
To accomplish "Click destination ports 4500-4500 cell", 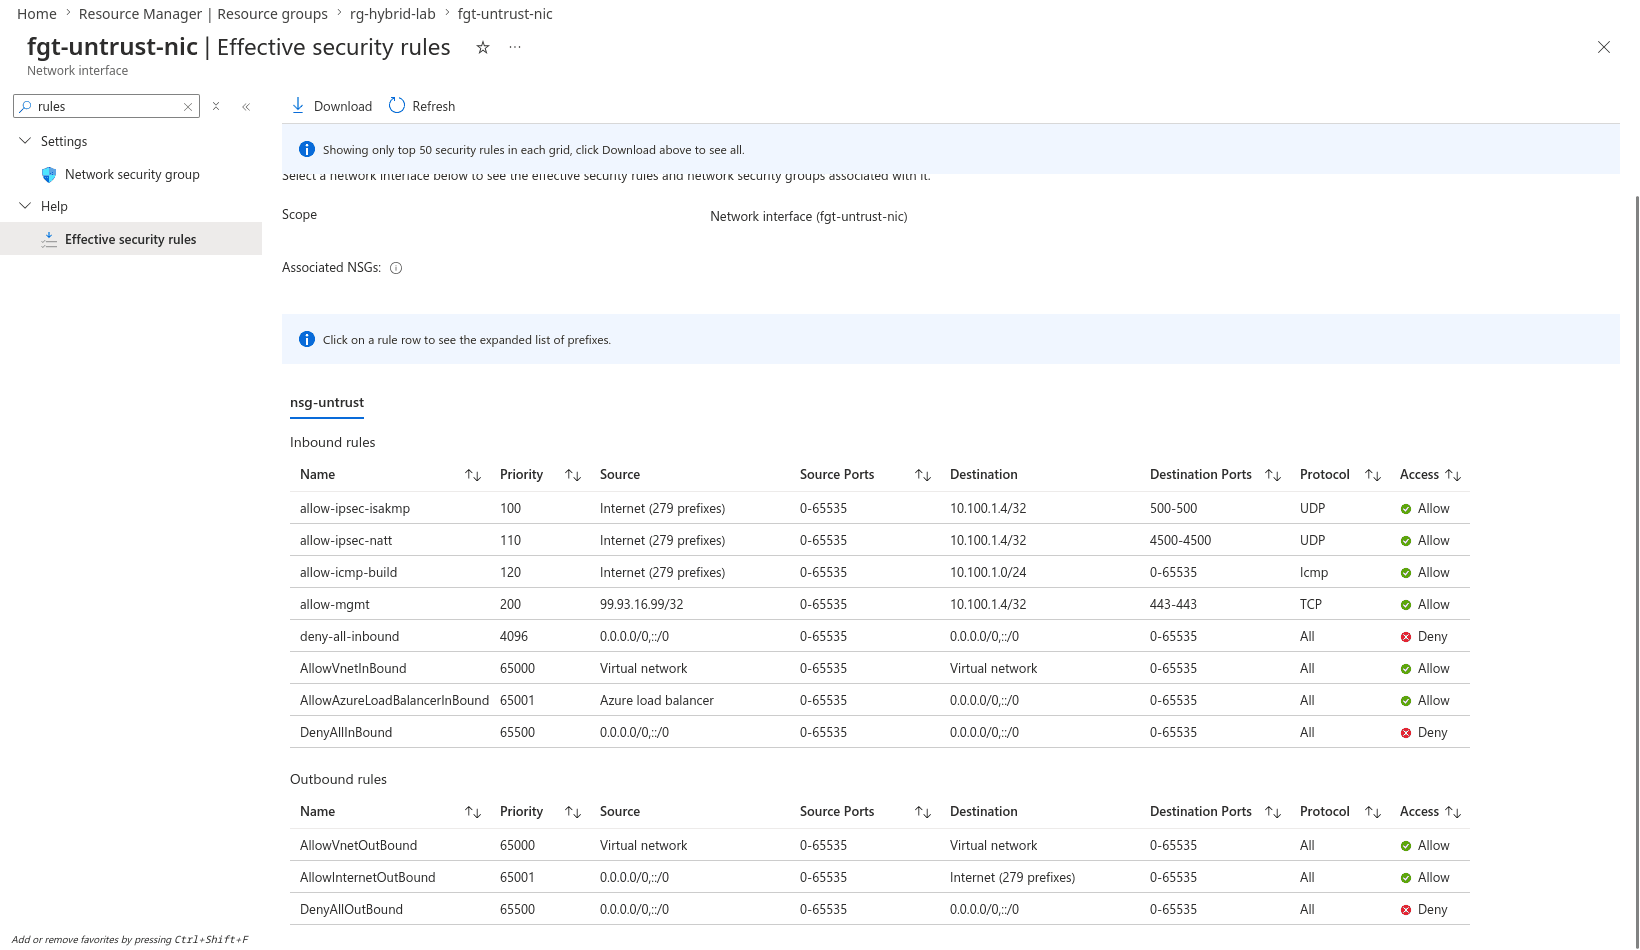I will (1180, 541).
